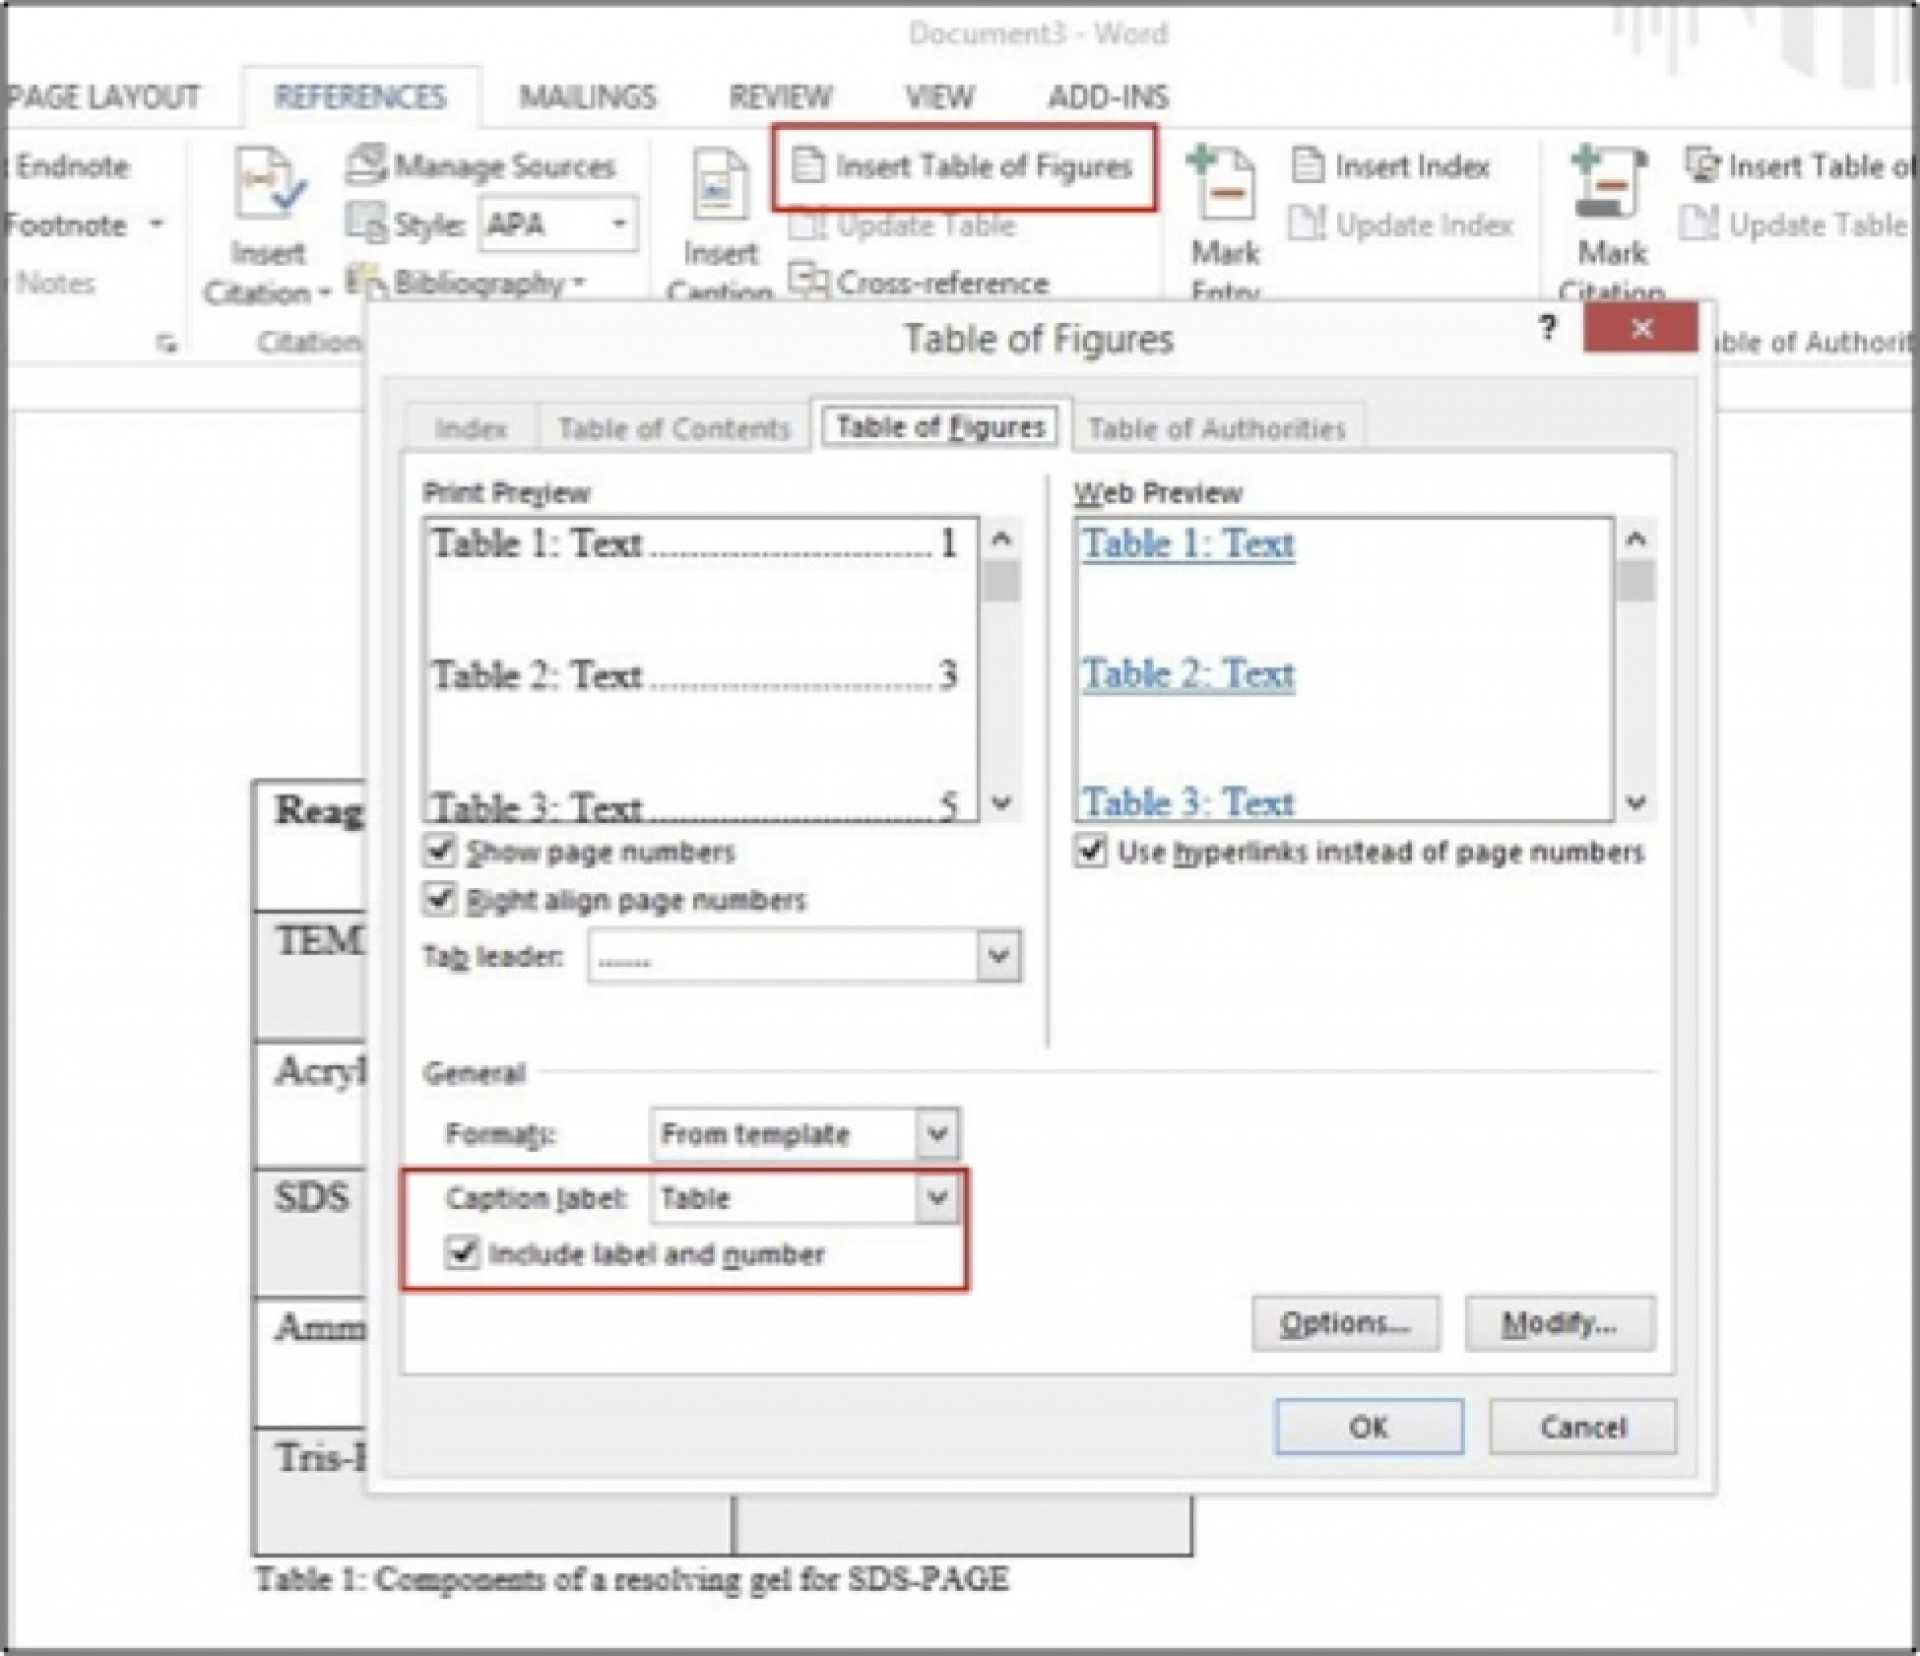Screen dimensions: 1920x1656
Task: Expand the Bibliography dropdown arrow
Action: [579, 283]
